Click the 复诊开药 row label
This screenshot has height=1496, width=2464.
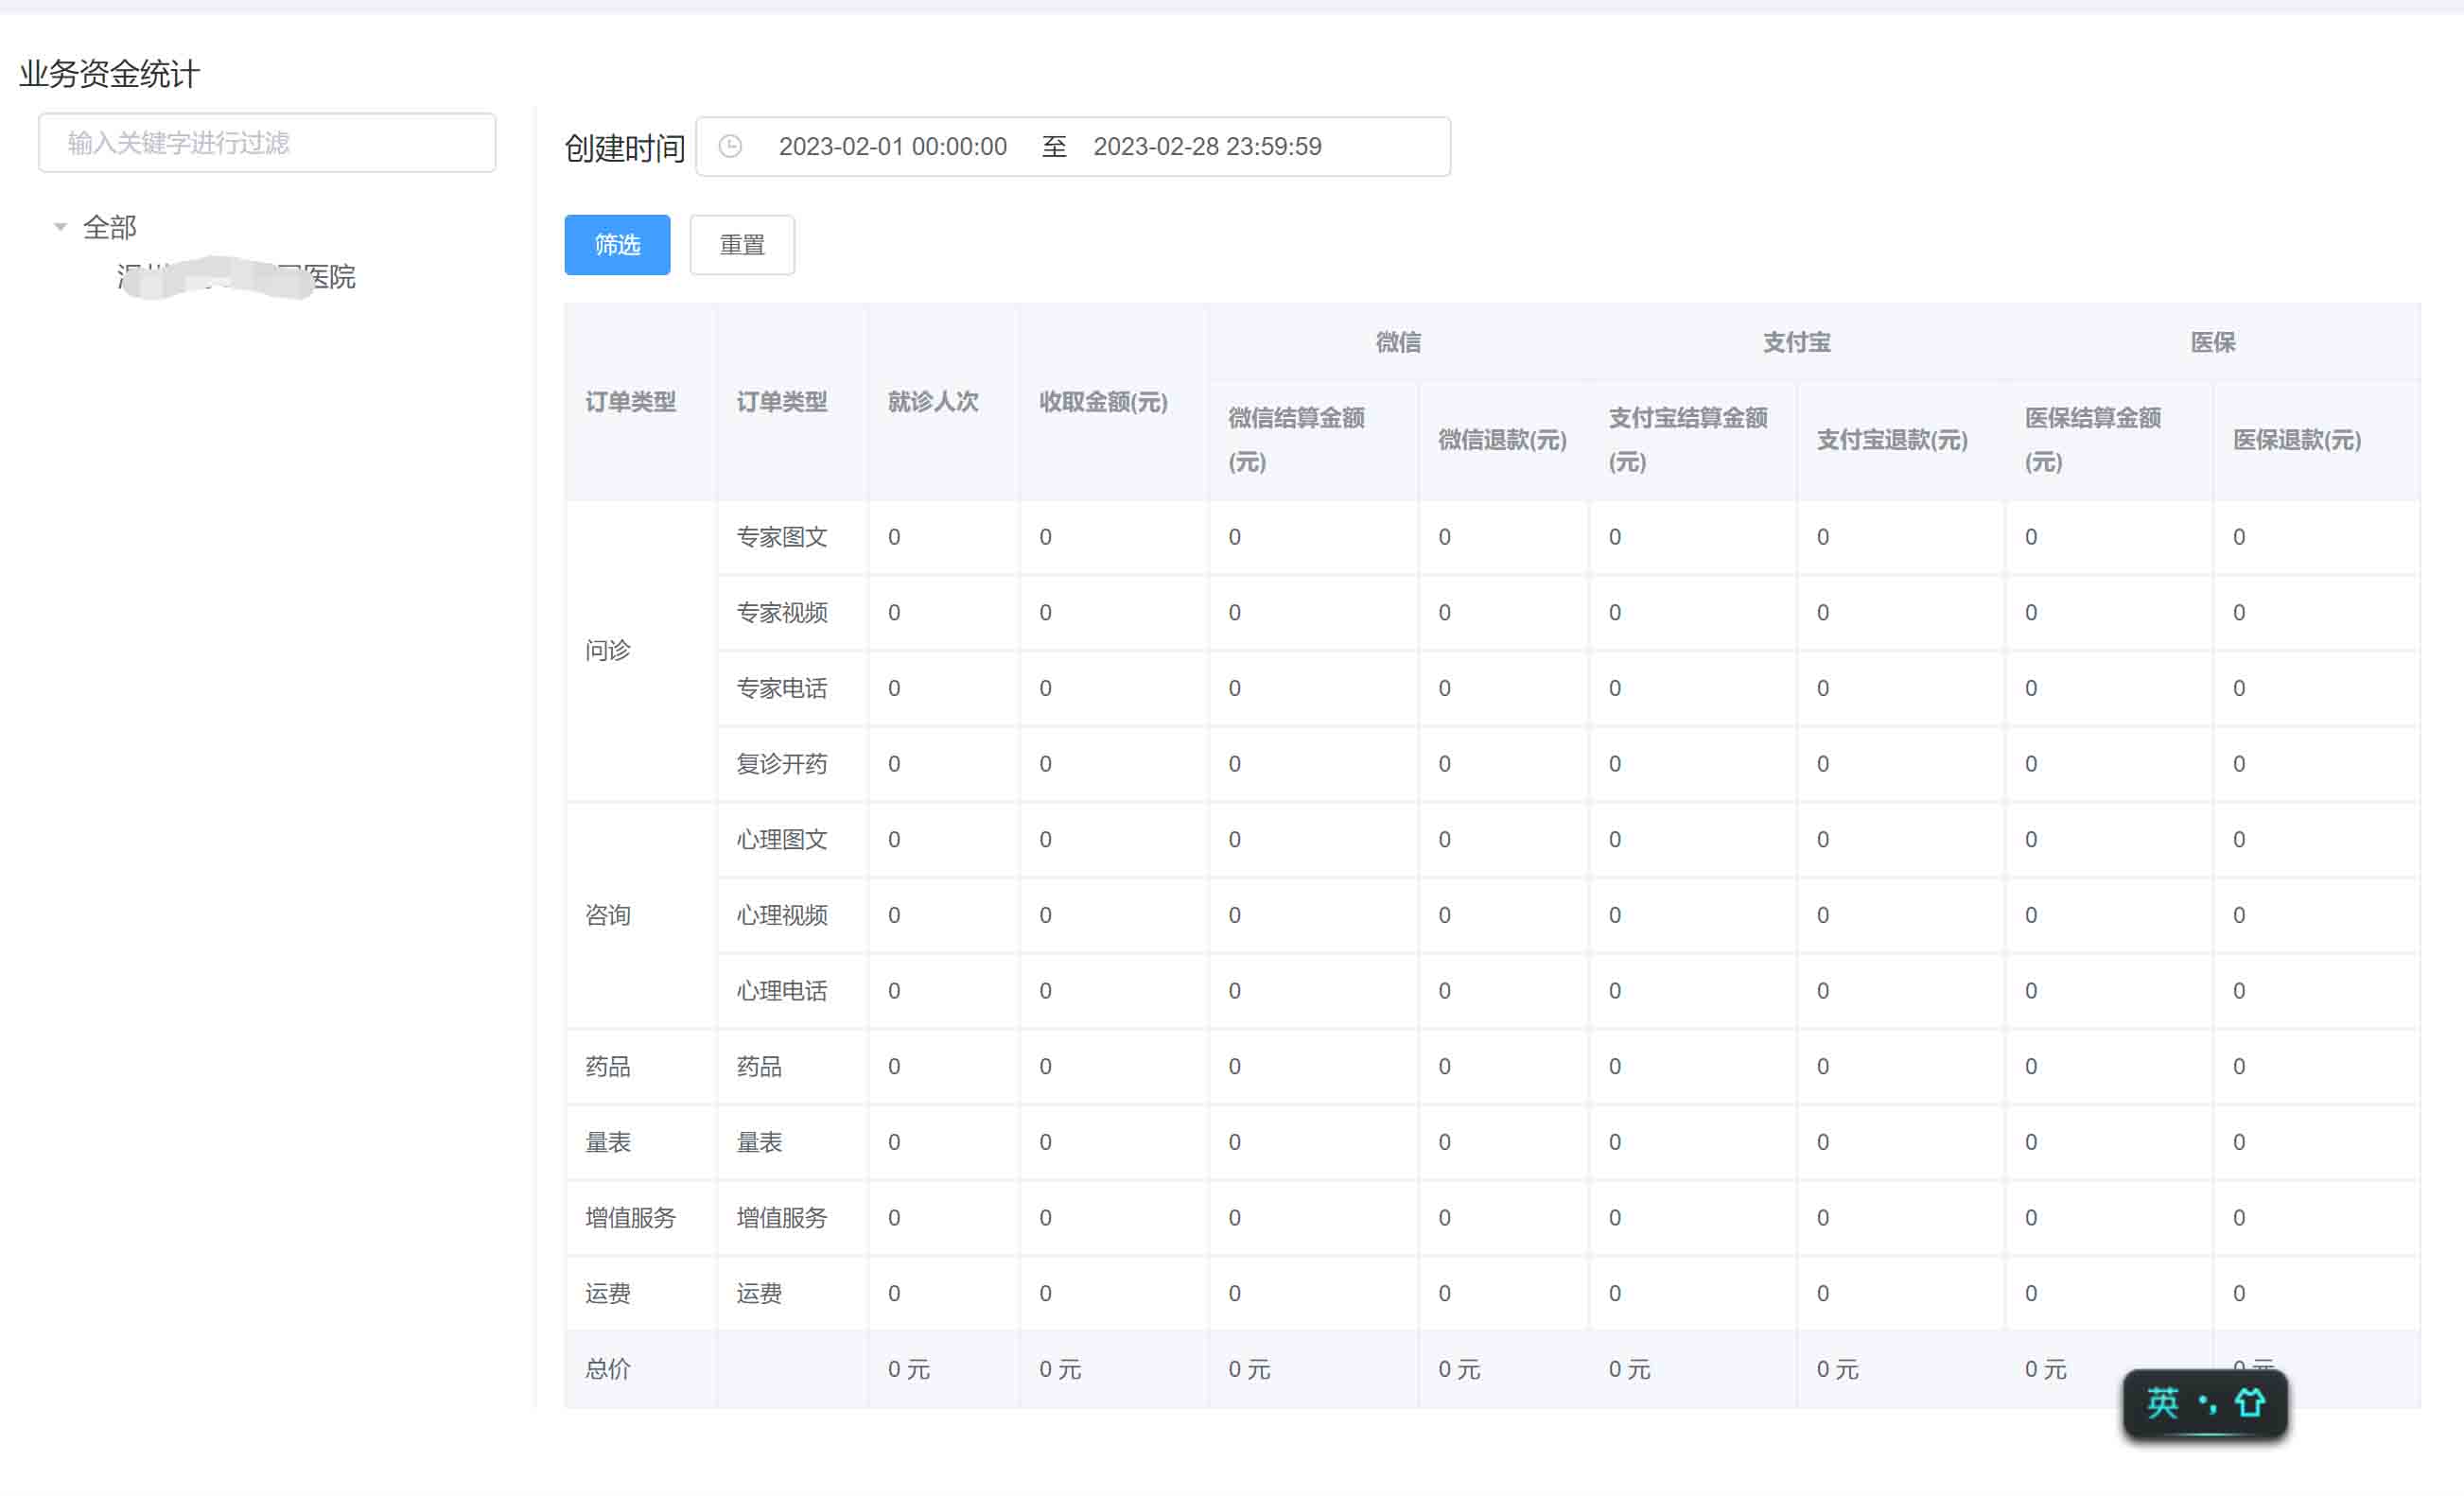click(781, 765)
